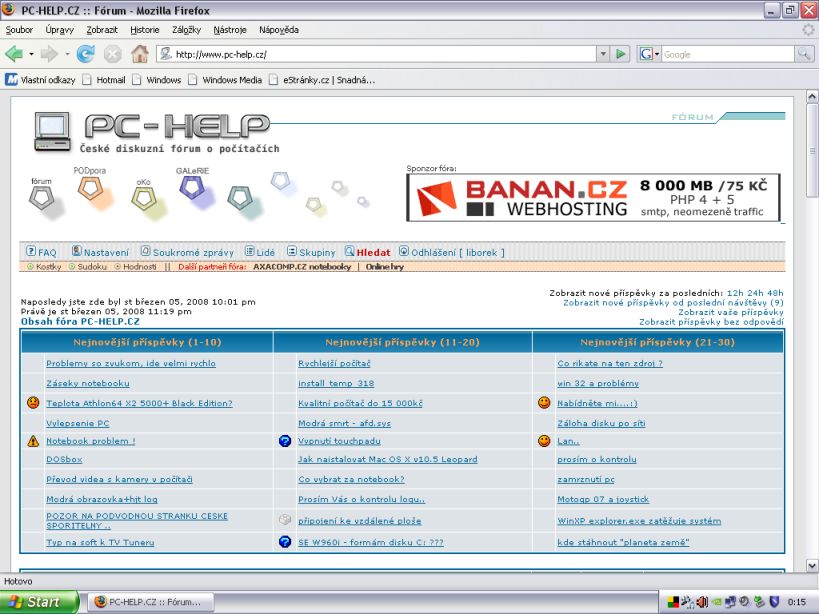Screen dimensions: 819x614
Task: Click the volume speaker tray icon
Action: click(702, 602)
